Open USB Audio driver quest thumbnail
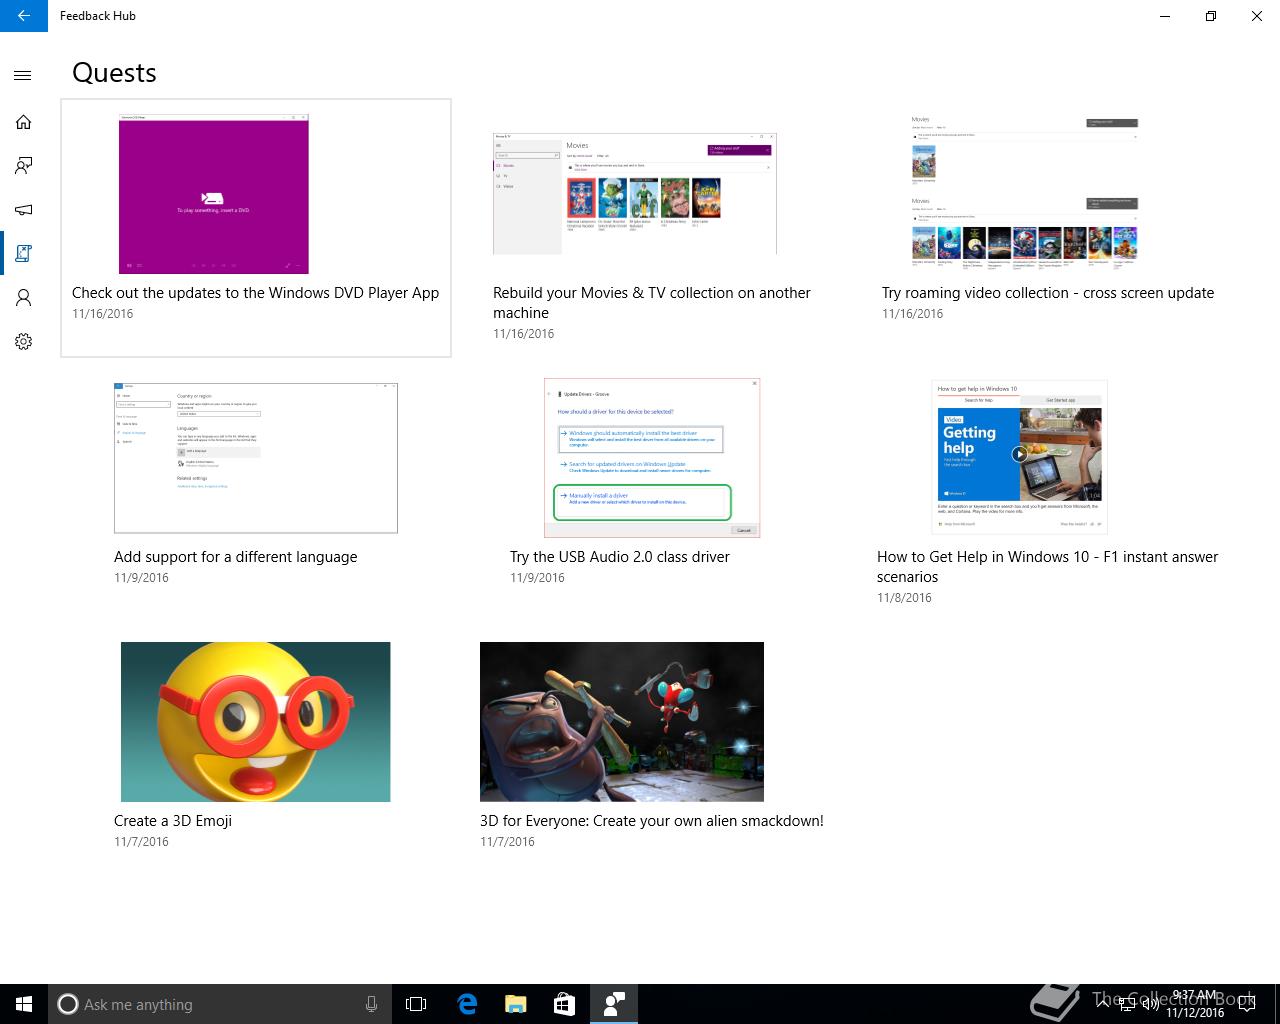Image resolution: width=1280 pixels, height=1024 pixels. 652,458
